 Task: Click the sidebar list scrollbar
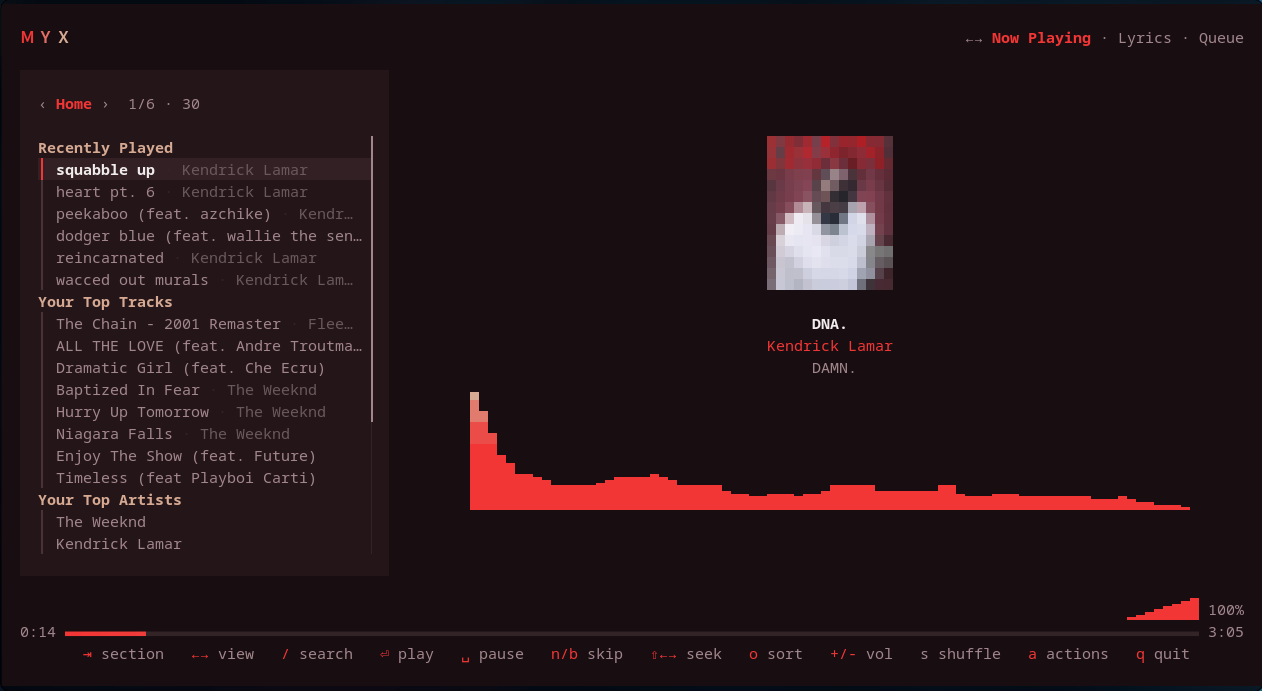click(372, 279)
